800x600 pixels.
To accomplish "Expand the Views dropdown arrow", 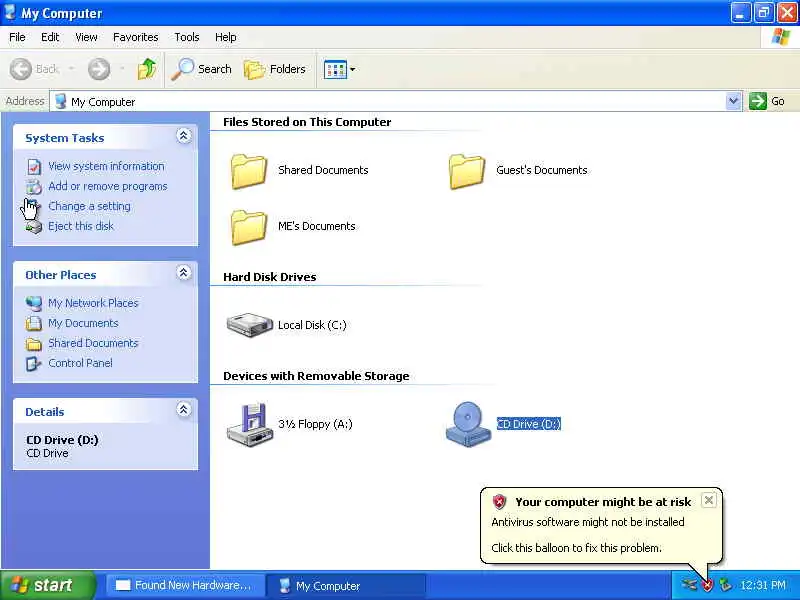I will (x=353, y=69).
